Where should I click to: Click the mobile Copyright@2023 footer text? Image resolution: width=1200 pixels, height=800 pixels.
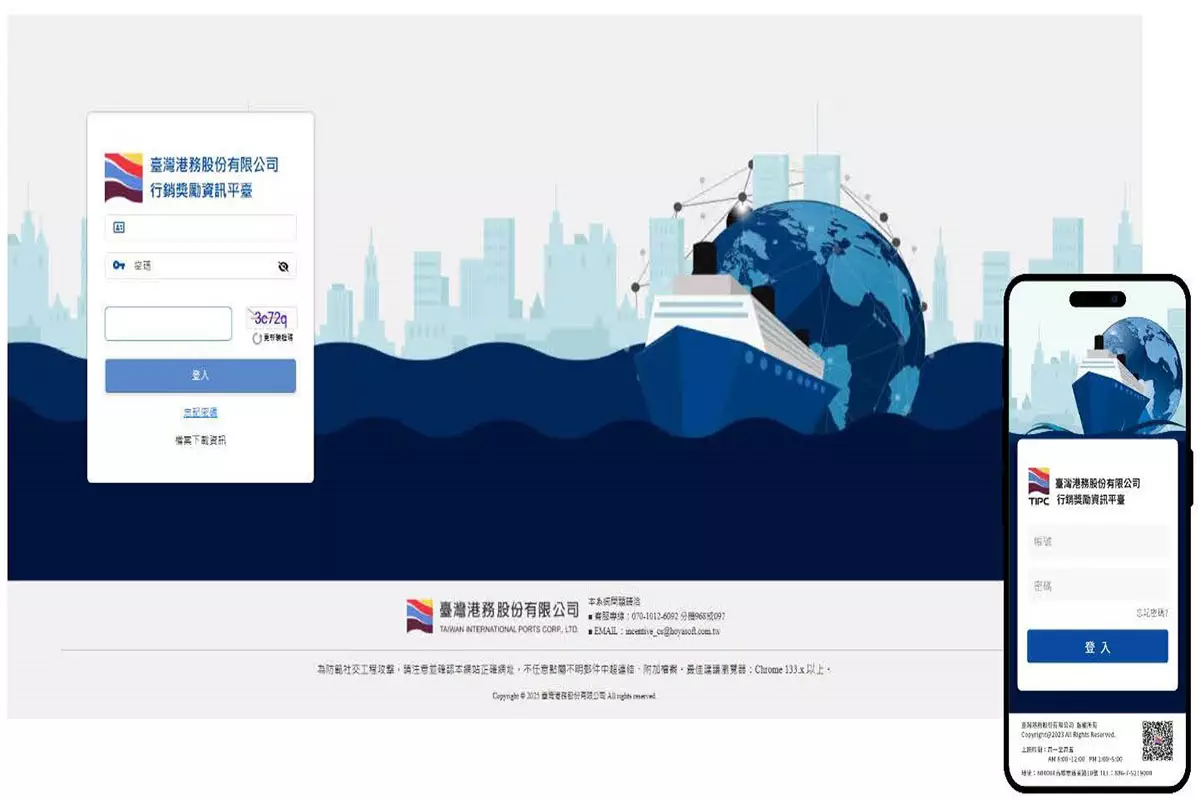pyautogui.click(x=1068, y=734)
